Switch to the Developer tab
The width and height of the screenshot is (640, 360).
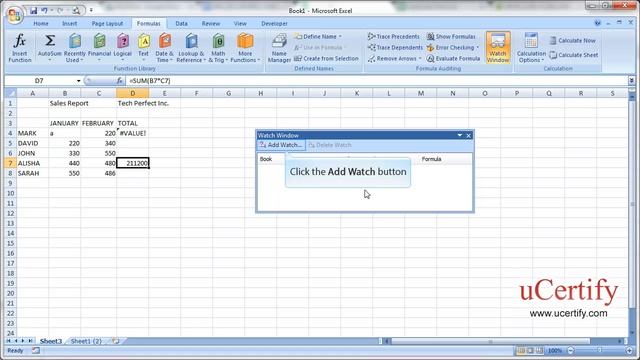coord(274,24)
